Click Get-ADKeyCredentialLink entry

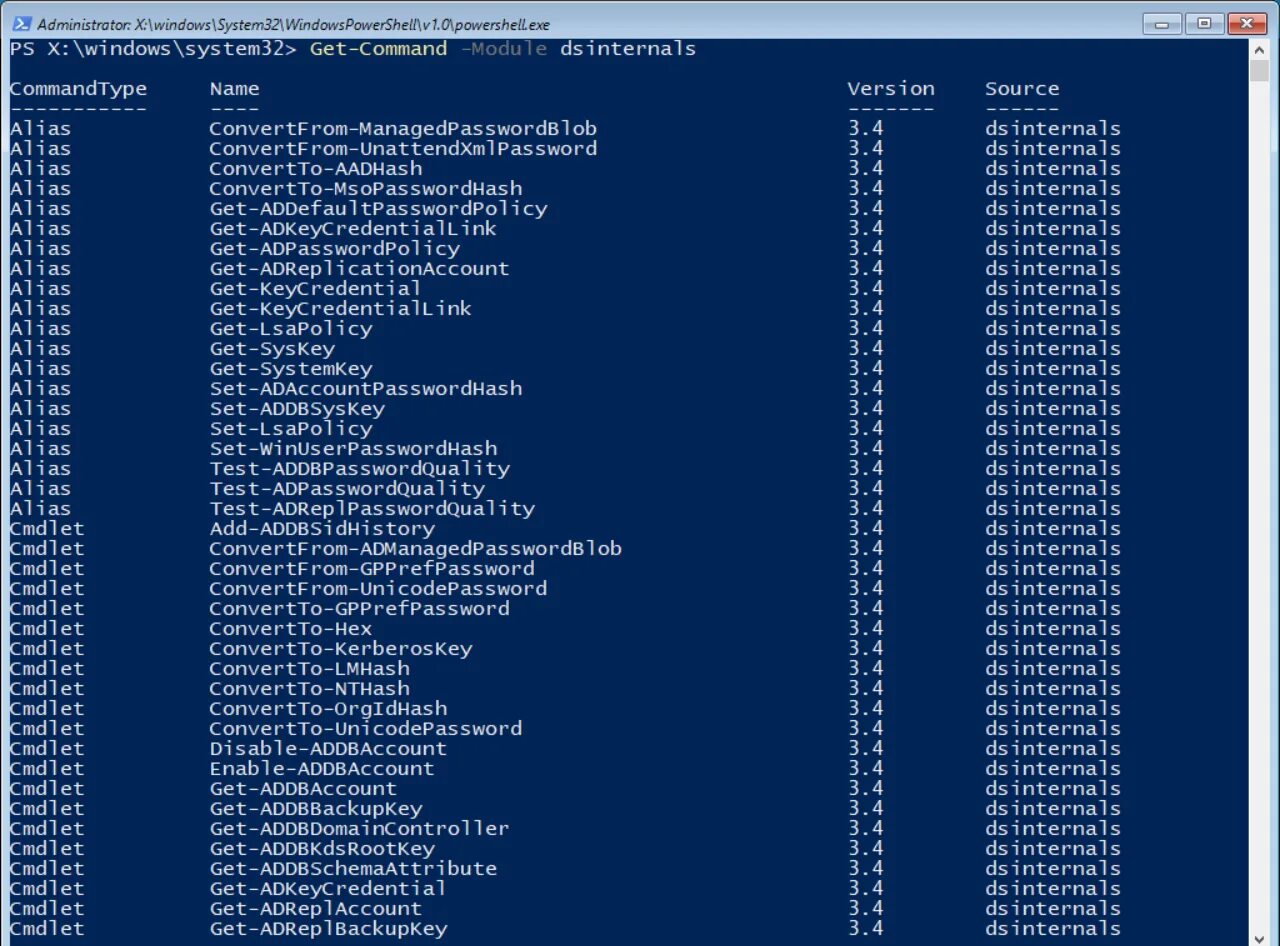coord(353,229)
